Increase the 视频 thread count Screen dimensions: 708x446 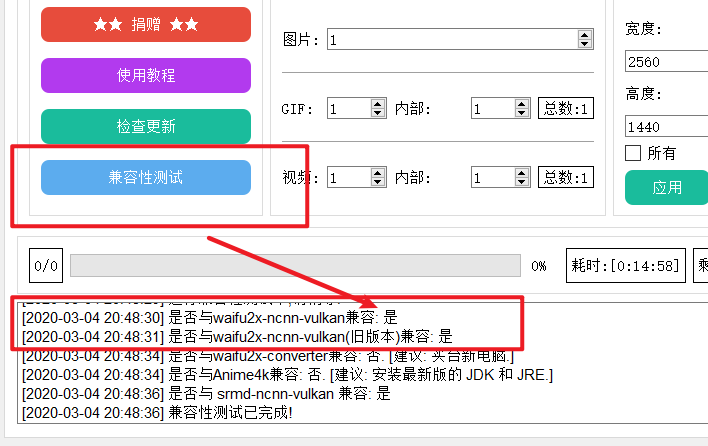(x=377, y=173)
